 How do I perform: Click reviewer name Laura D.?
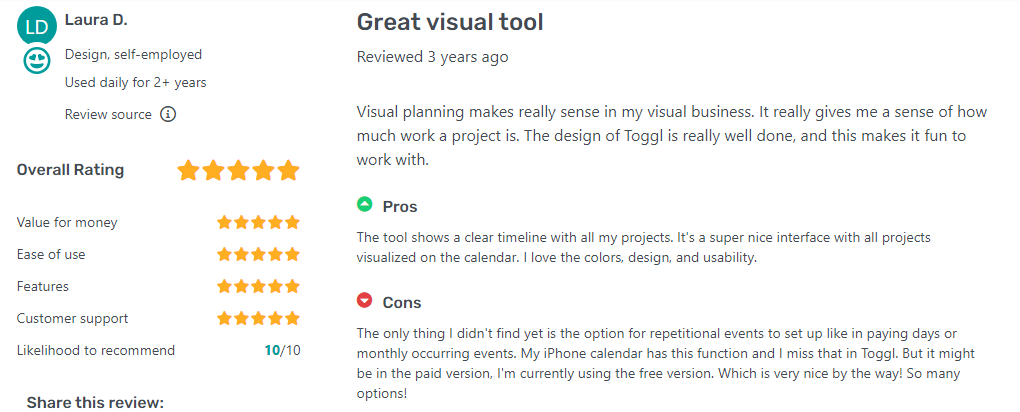(x=96, y=20)
